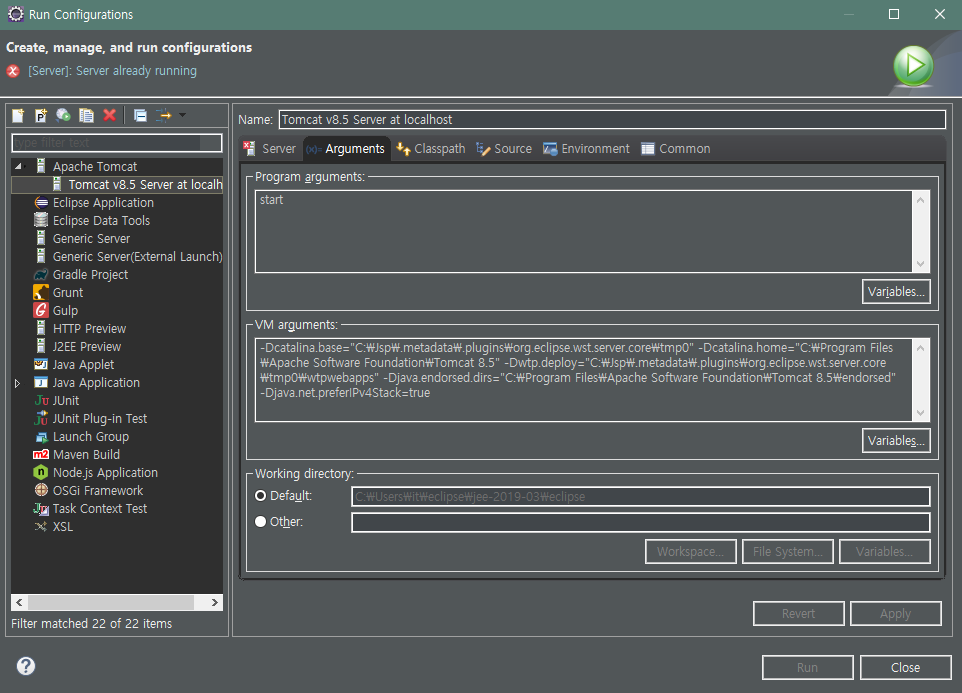The width and height of the screenshot is (962, 693).
Task: Click Filter matched 22 of 22 items text
Action: (x=91, y=623)
